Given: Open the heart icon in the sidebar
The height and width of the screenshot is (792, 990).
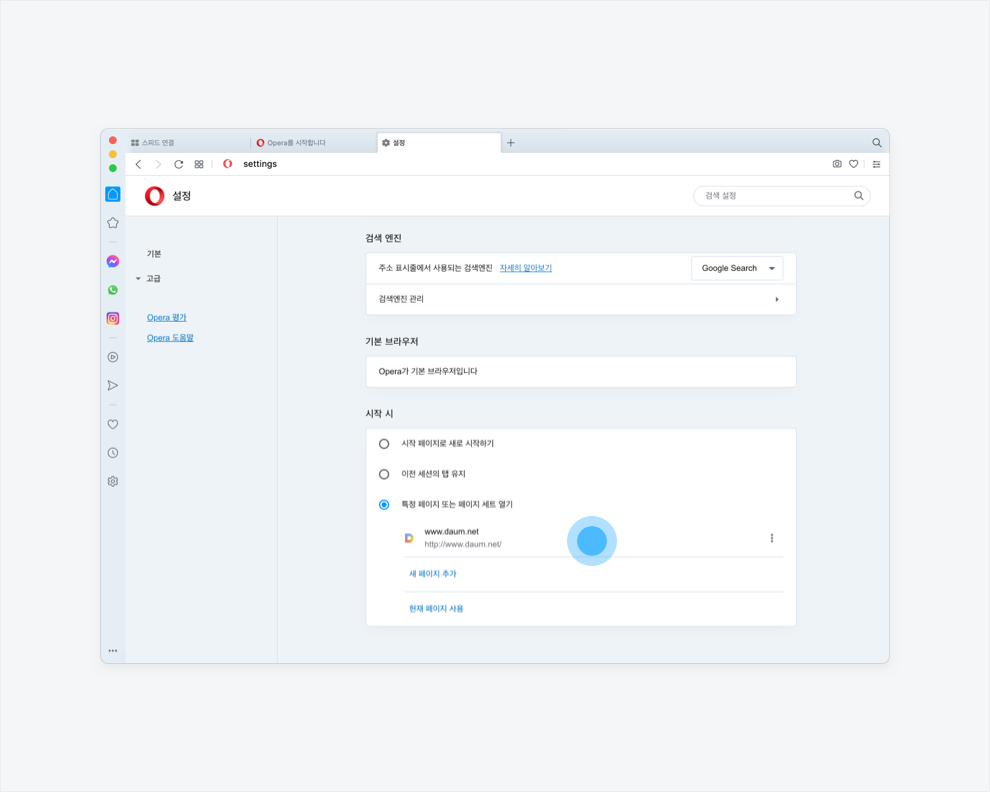Looking at the screenshot, I should 113,424.
